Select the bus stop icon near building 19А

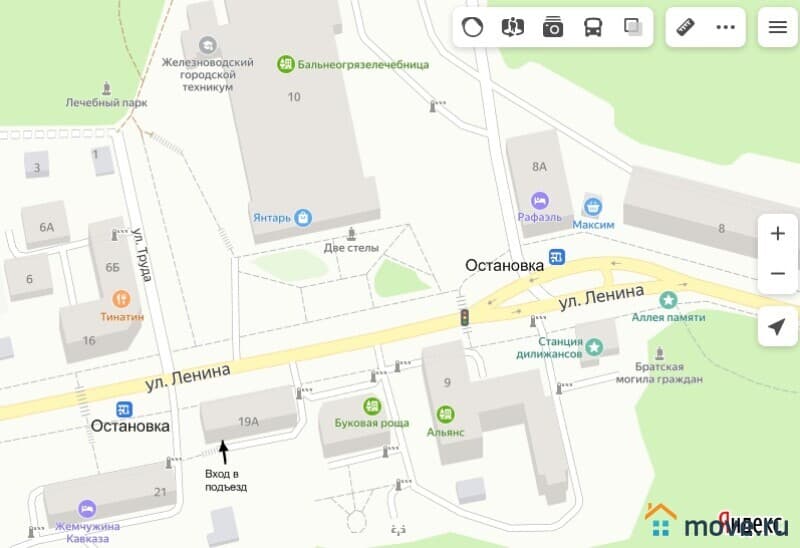coord(124,409)
